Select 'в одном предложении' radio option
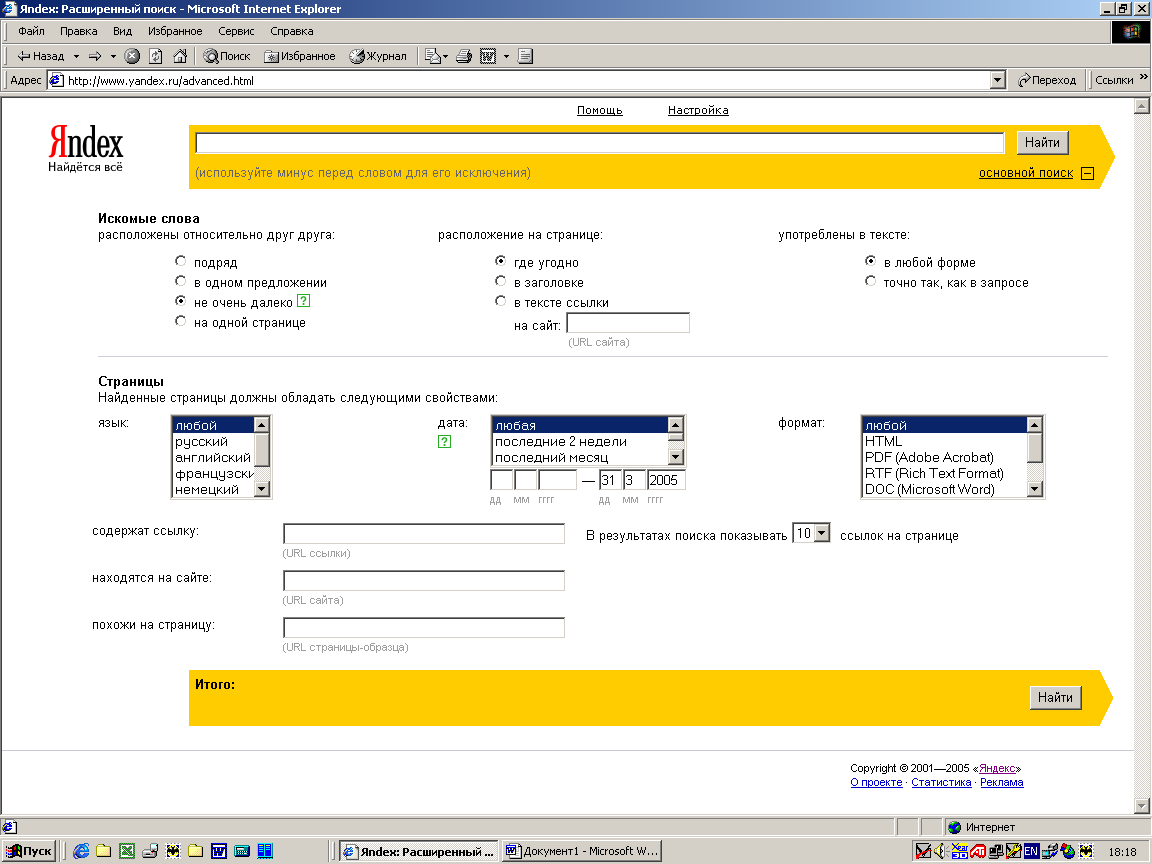 (x=180, y=281)
